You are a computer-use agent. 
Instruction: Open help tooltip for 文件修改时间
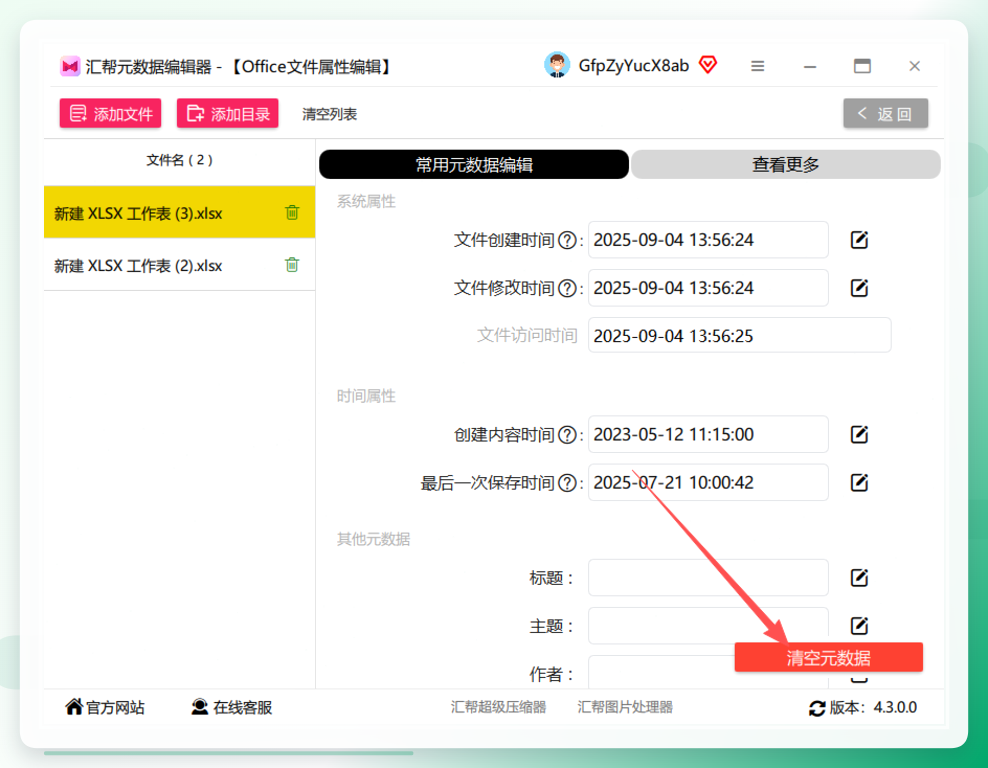pos(567,288)
